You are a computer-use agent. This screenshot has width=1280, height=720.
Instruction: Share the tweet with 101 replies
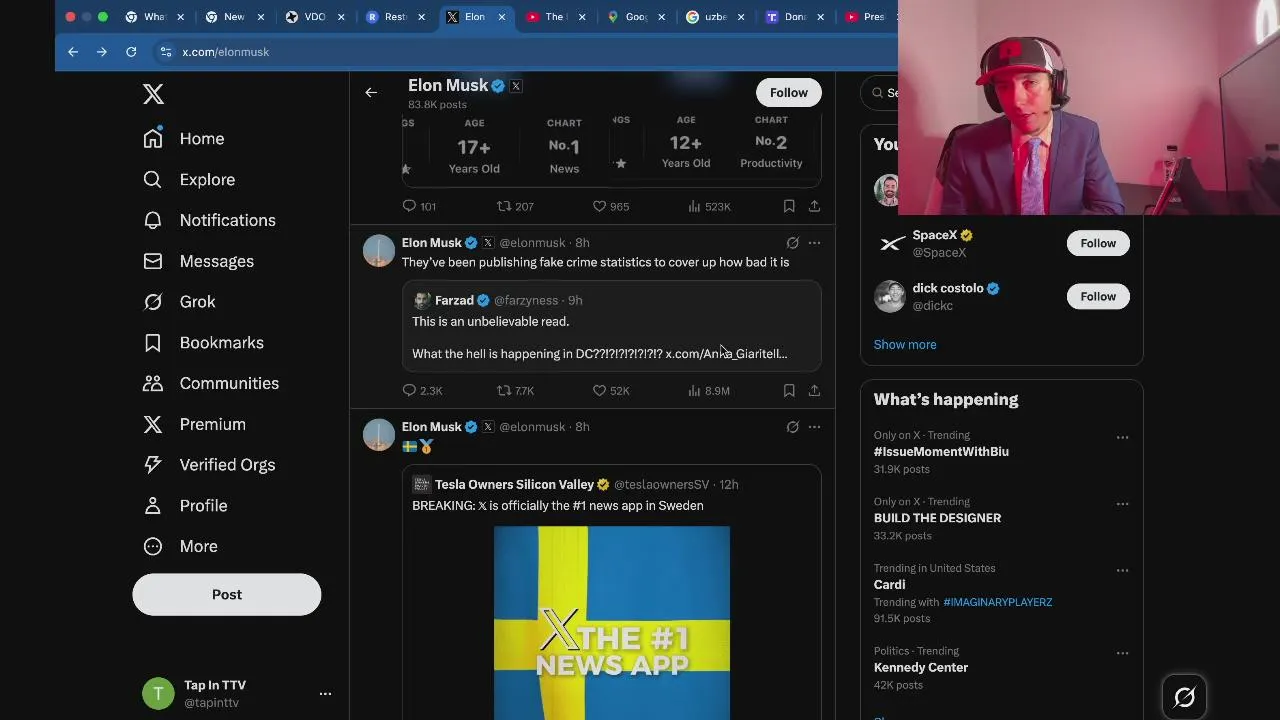[814, 206]
